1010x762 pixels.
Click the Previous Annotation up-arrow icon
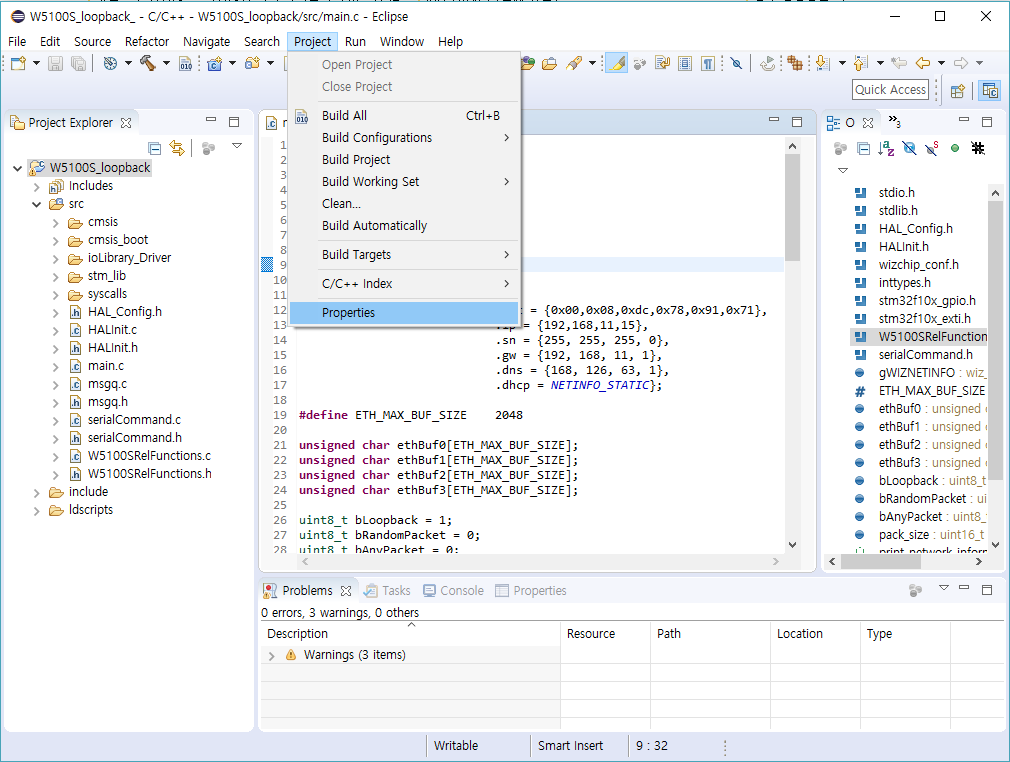tap(861, 63)
